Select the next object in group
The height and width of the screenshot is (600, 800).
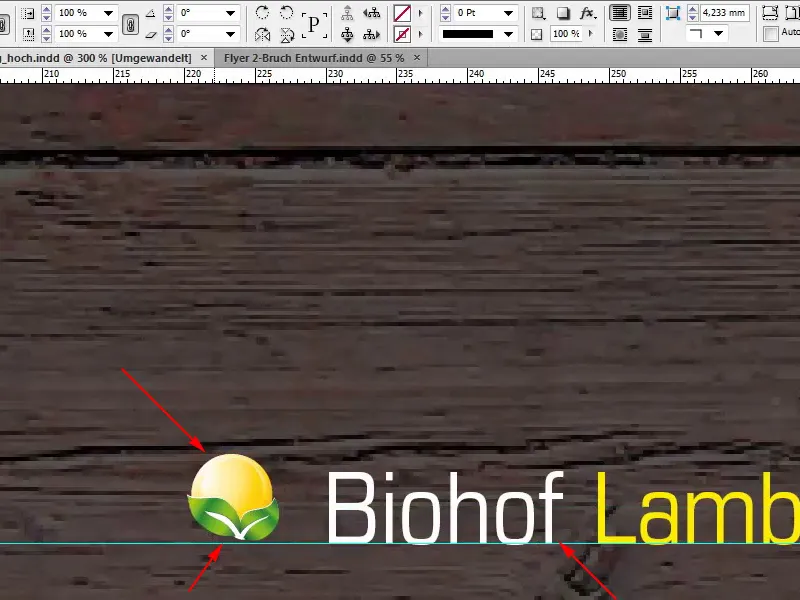[372, 34]
